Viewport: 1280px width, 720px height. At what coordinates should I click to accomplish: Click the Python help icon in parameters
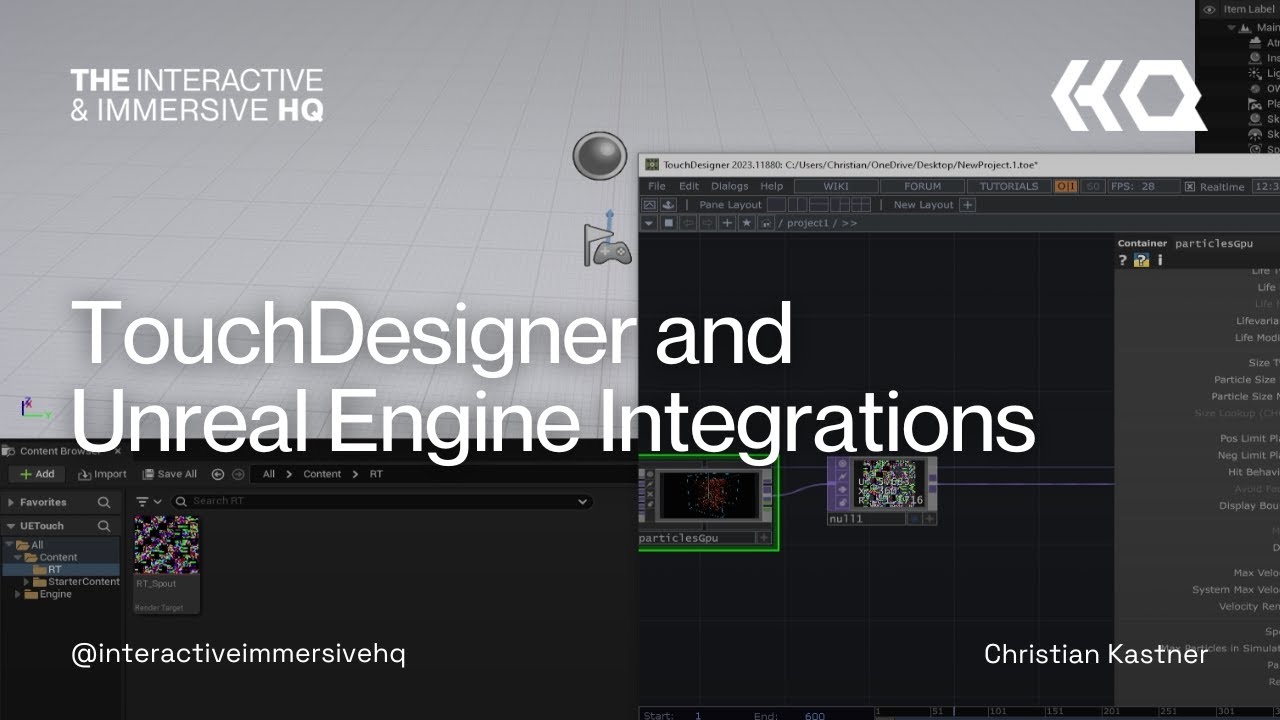click(1141, 260)
